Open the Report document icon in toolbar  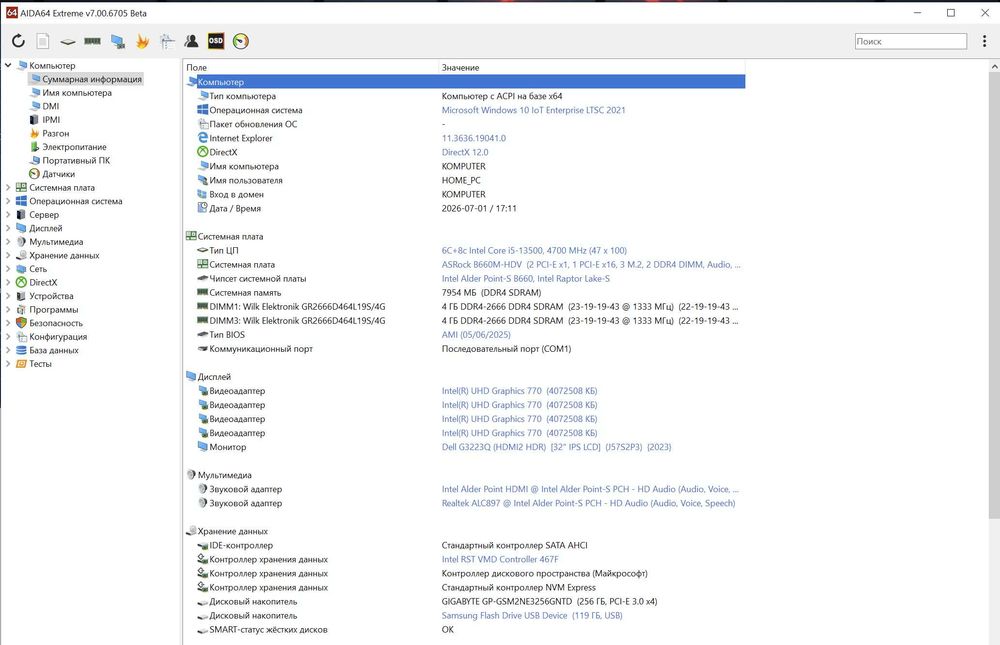[43, 41]
